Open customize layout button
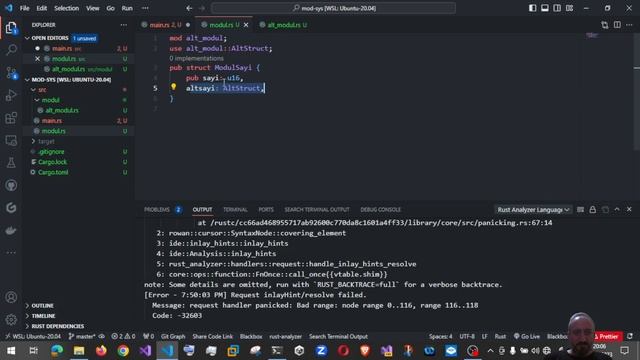The height and width of the screenshot is (360, 640). click(x=569, y=8)
